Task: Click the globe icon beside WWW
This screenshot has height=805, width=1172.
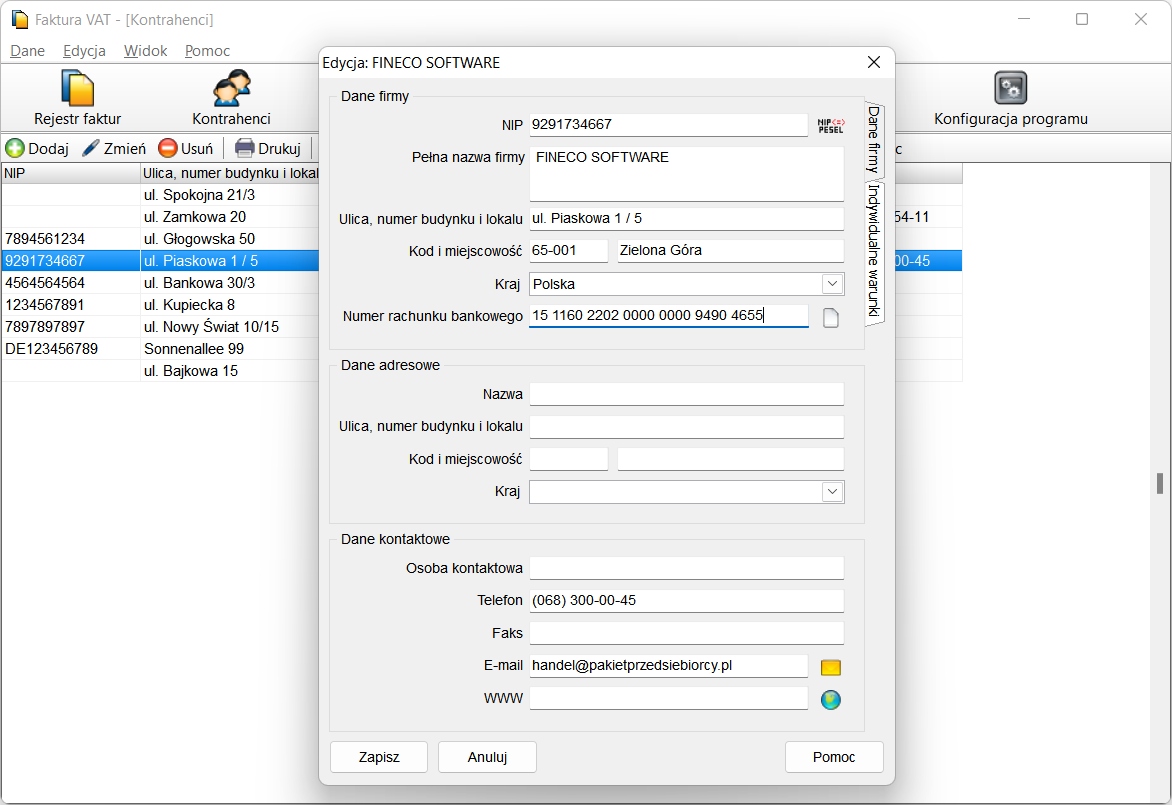Action: [830, 700]
